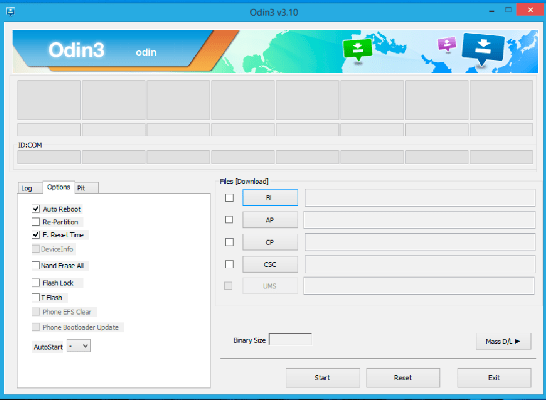Click the CP file path field
The height and width of the screenshot is (400, 546).
[x=420, y=242]
